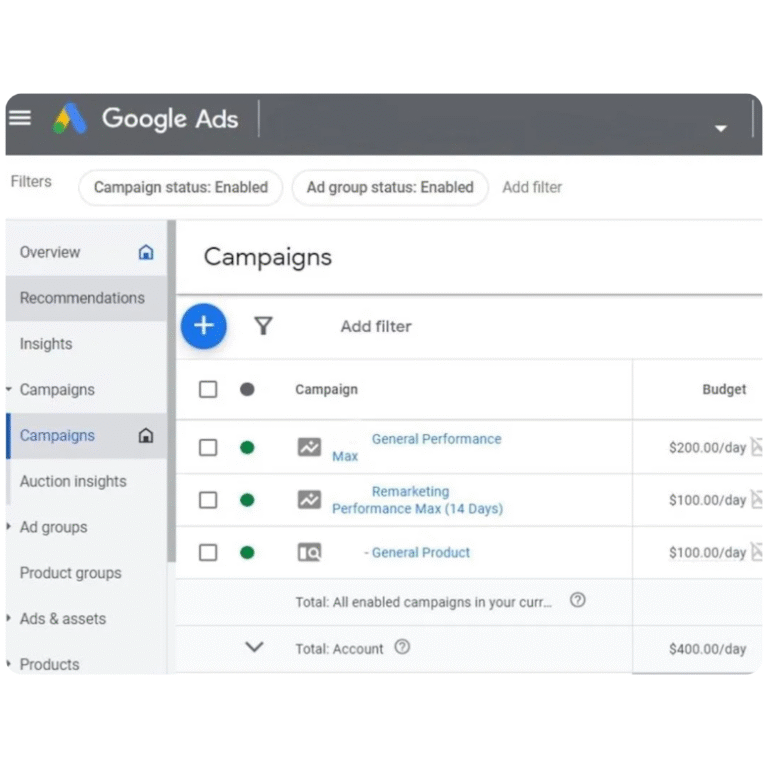Select the General Product campaign checkbox
The width and height of the screenshot is (768, 768).
[x=208, y=552]
